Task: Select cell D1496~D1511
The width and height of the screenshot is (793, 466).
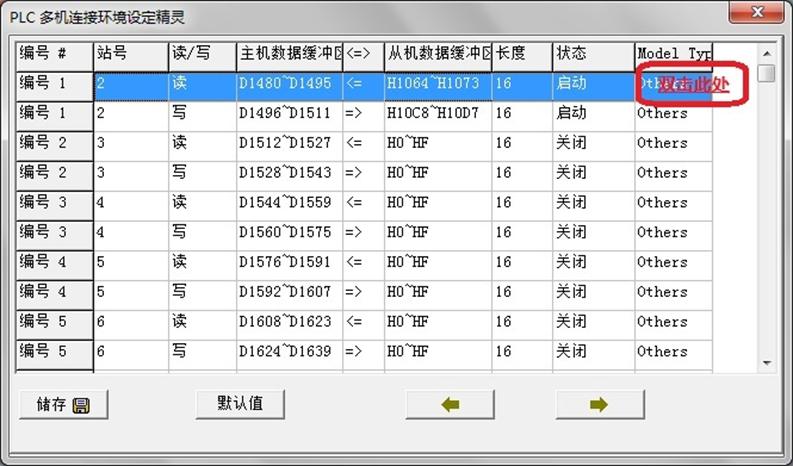Action: [x=289, y=117]
